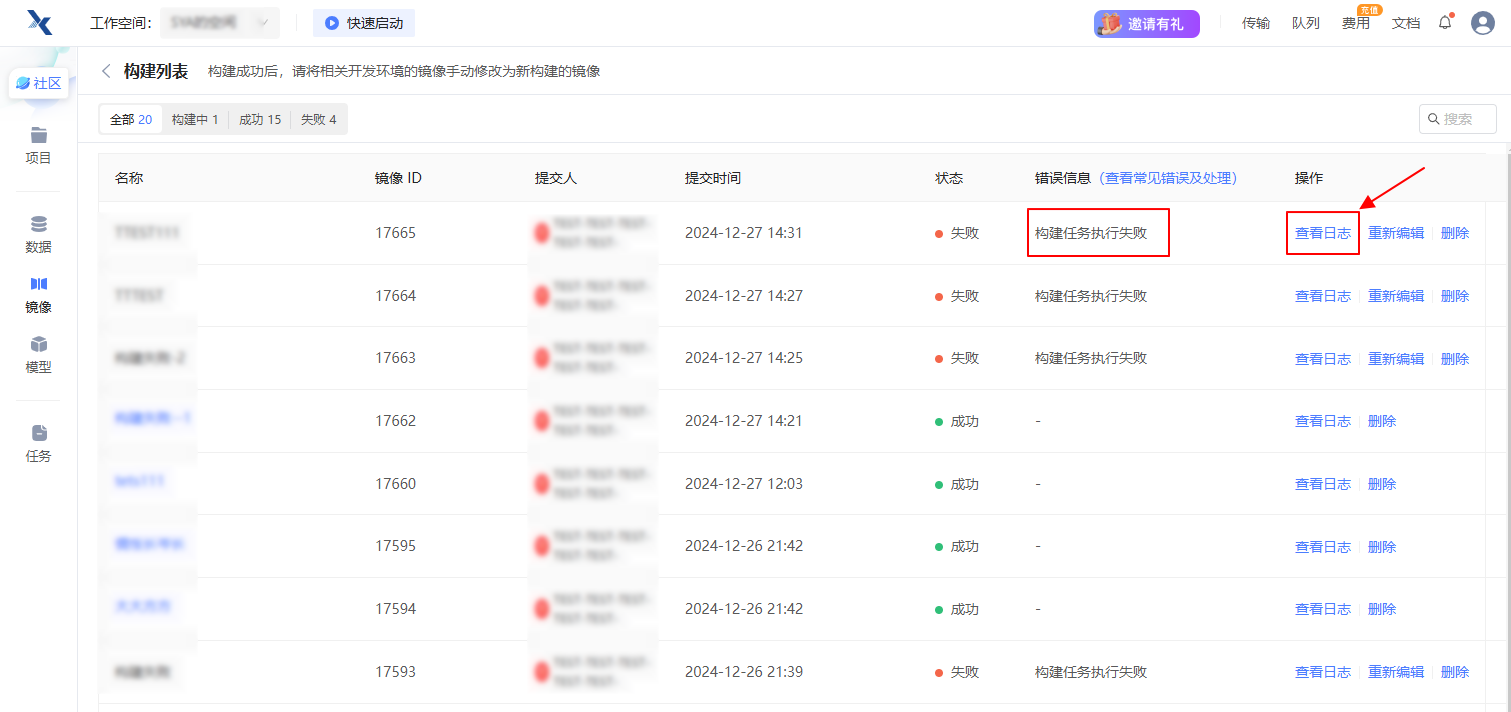
Task: Click the 邀请有礼 banner button
Action: point(1146,24)
